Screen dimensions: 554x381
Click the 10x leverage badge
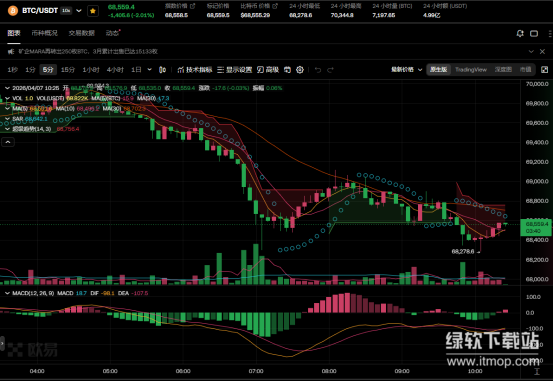tap(66, 11)
